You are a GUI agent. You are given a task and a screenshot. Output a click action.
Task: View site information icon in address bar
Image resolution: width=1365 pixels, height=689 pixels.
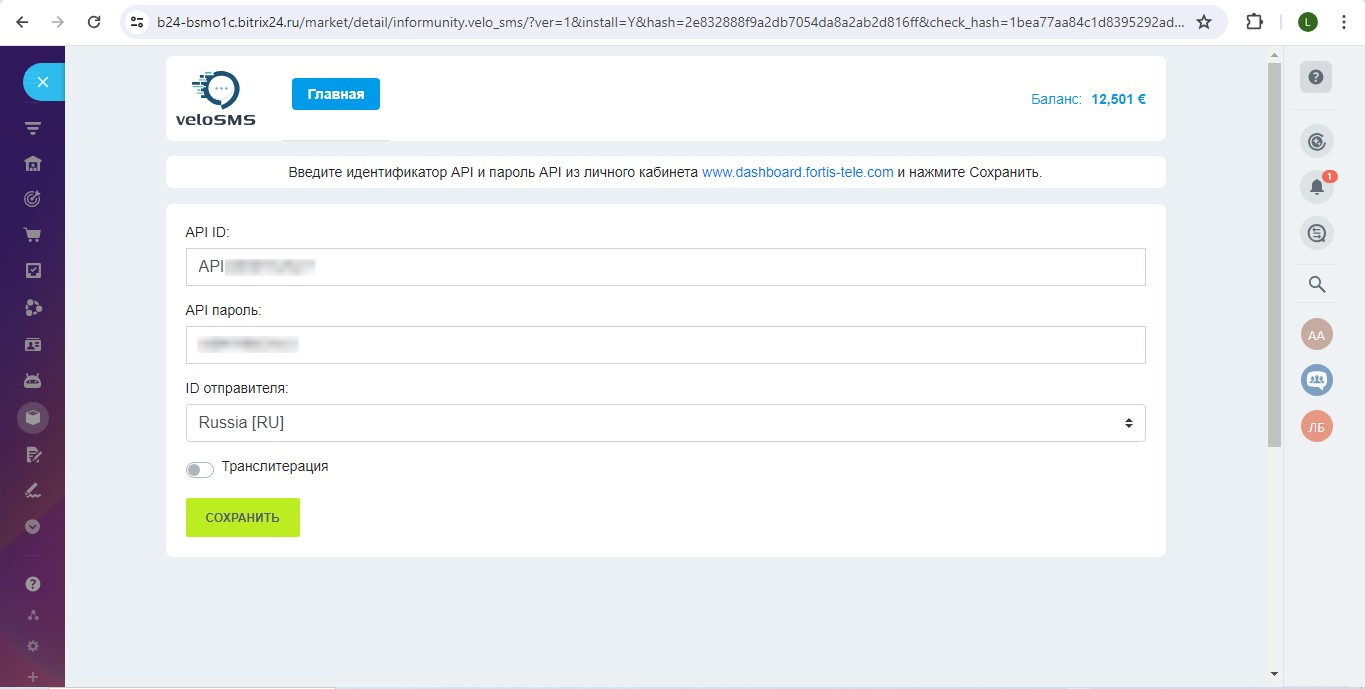click(x=138, y=22)
